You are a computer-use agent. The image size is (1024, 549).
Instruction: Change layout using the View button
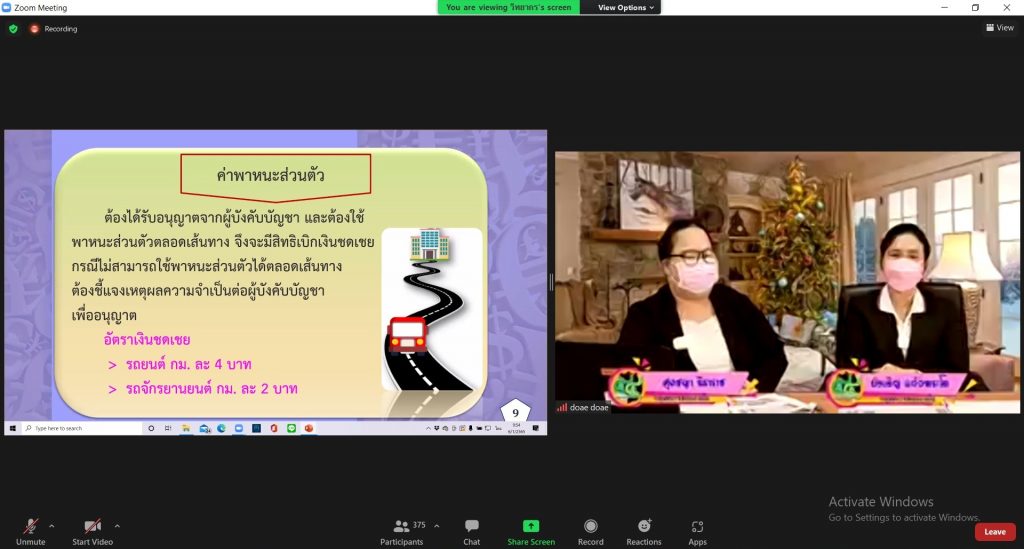[x=1000, y=28]
